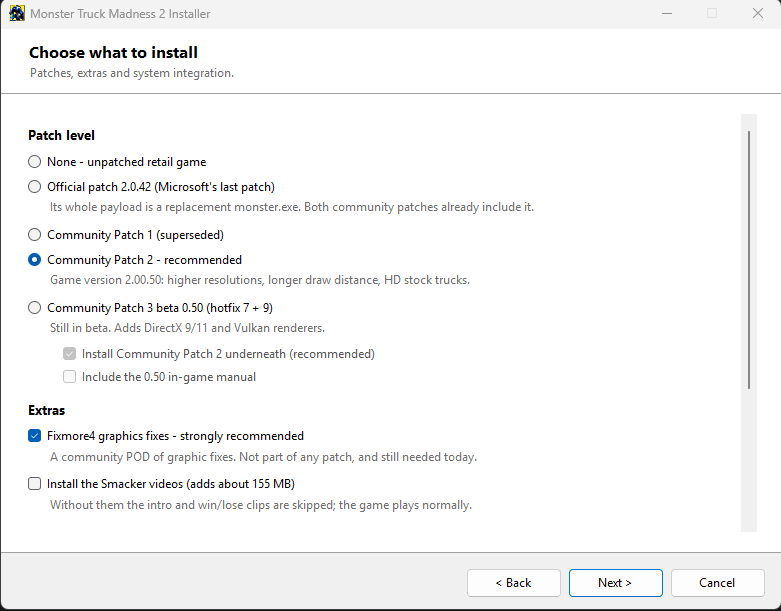Click 'Without them the intro' description text

[260, 505]
